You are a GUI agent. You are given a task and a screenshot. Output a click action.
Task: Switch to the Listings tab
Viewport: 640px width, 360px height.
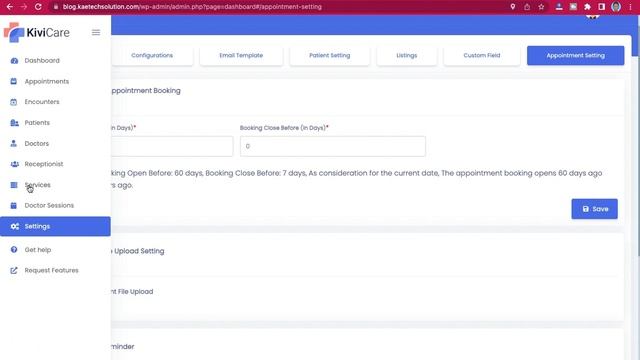tap(407, 56)
